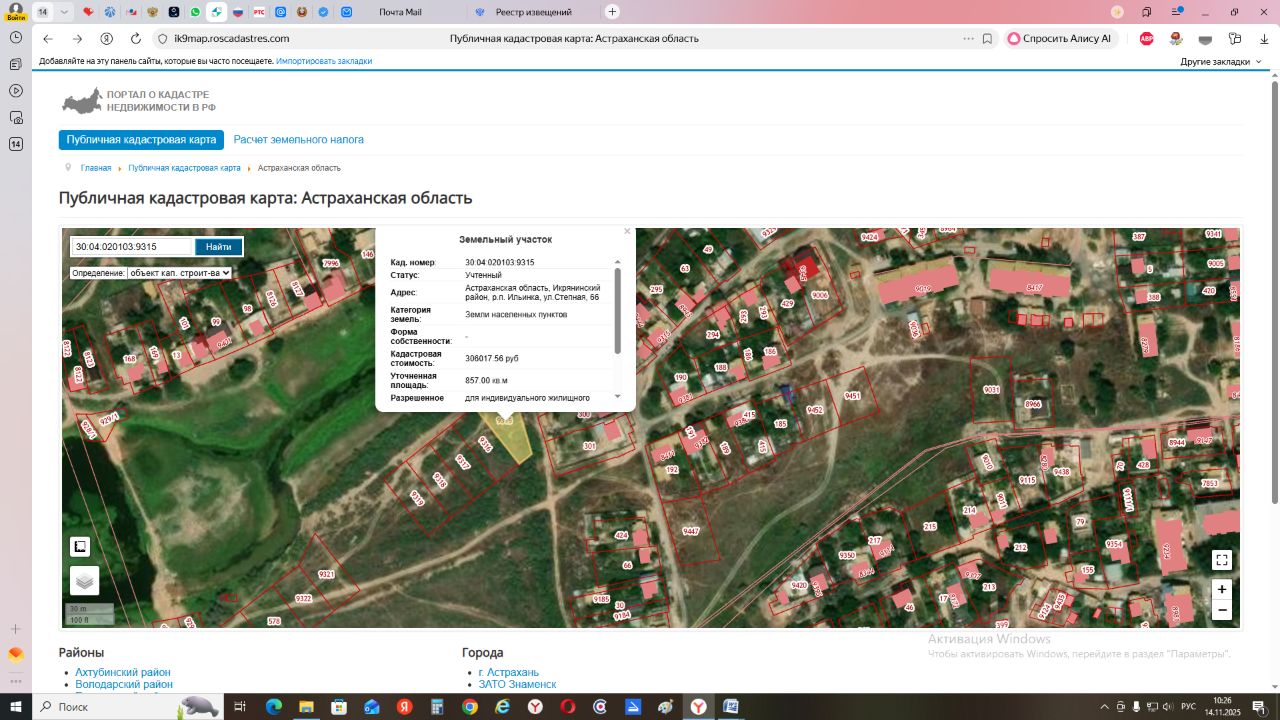
Task: Click the Земли населенных пунктов category value
Action: 516,314
